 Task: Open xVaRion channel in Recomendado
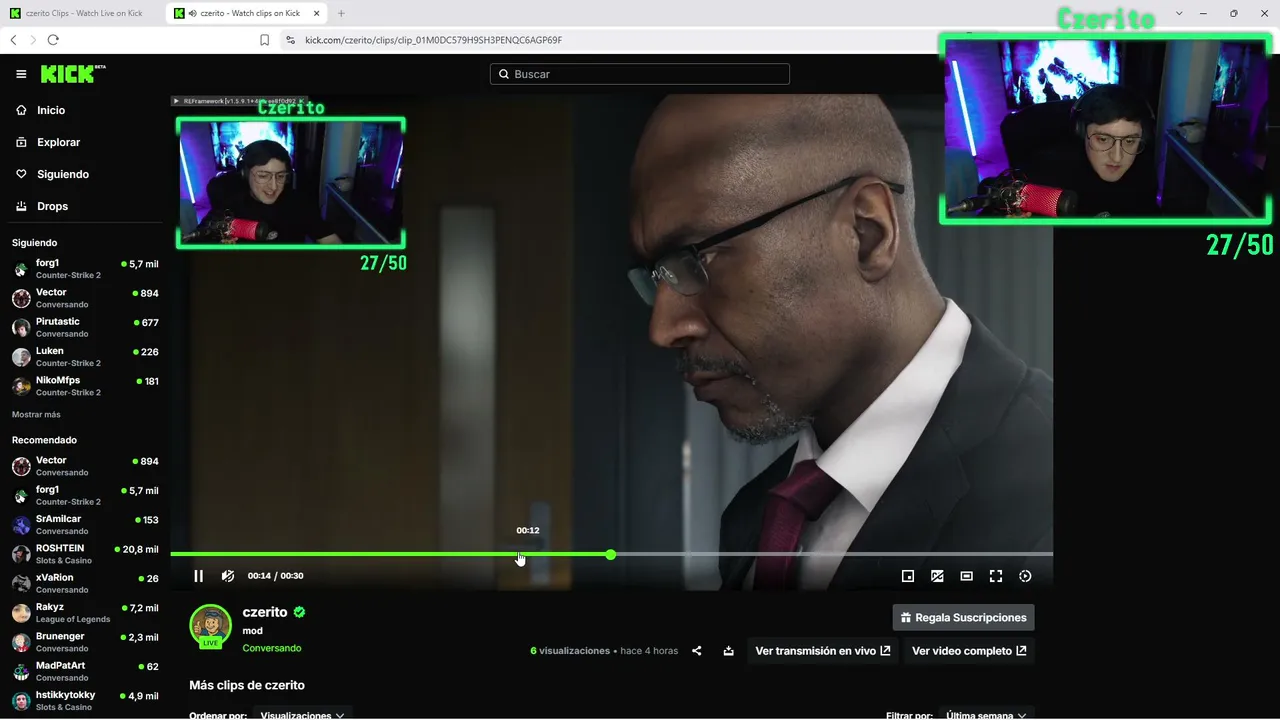[x=85, y=583]
